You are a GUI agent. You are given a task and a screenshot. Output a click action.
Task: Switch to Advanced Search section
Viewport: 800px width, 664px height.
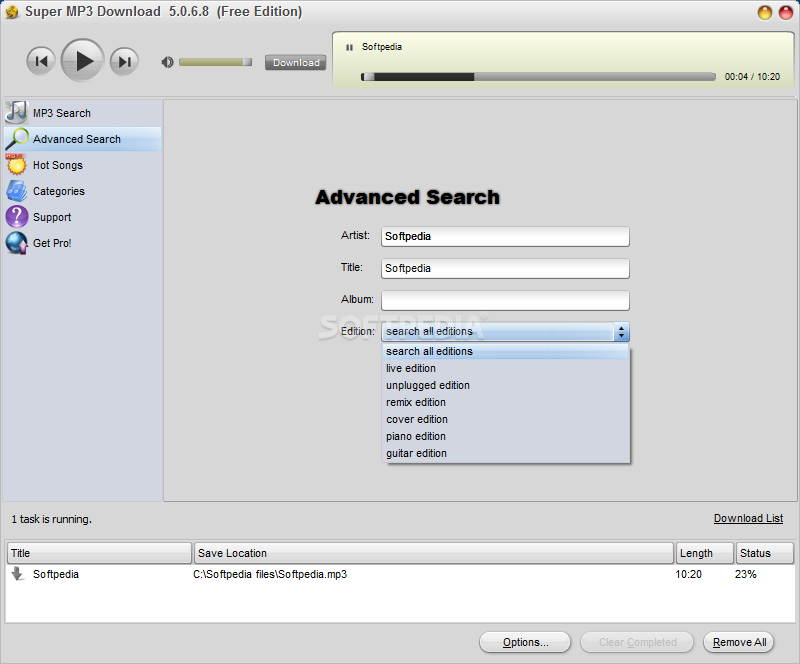(83, 139)
